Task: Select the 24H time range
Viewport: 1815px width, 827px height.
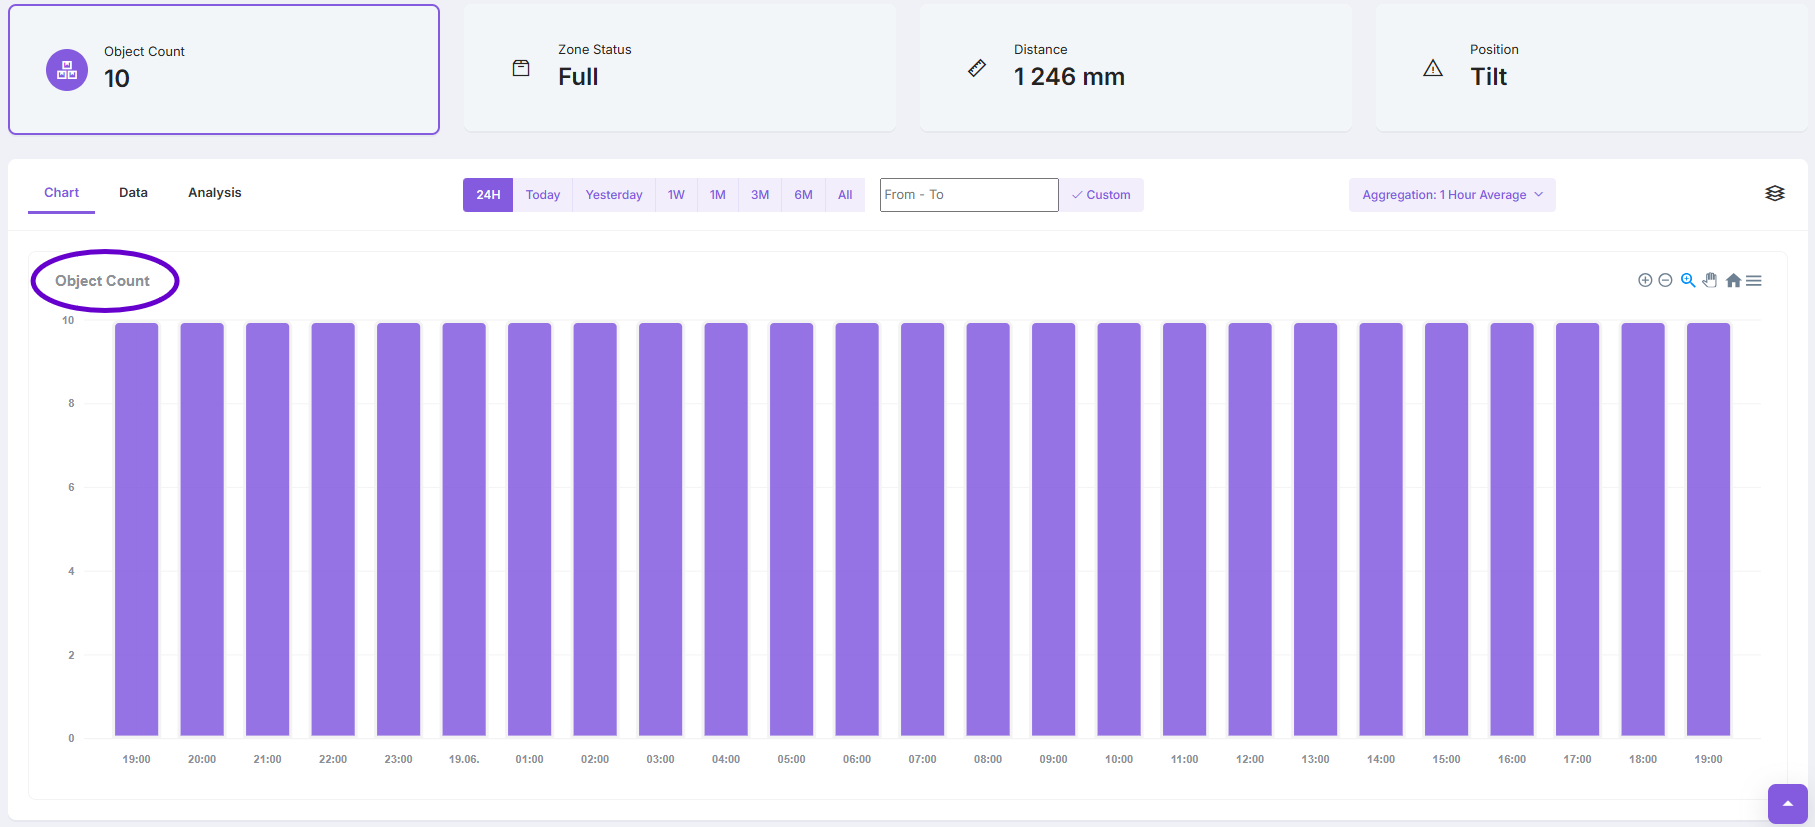Action: click(x=488, y=195)
